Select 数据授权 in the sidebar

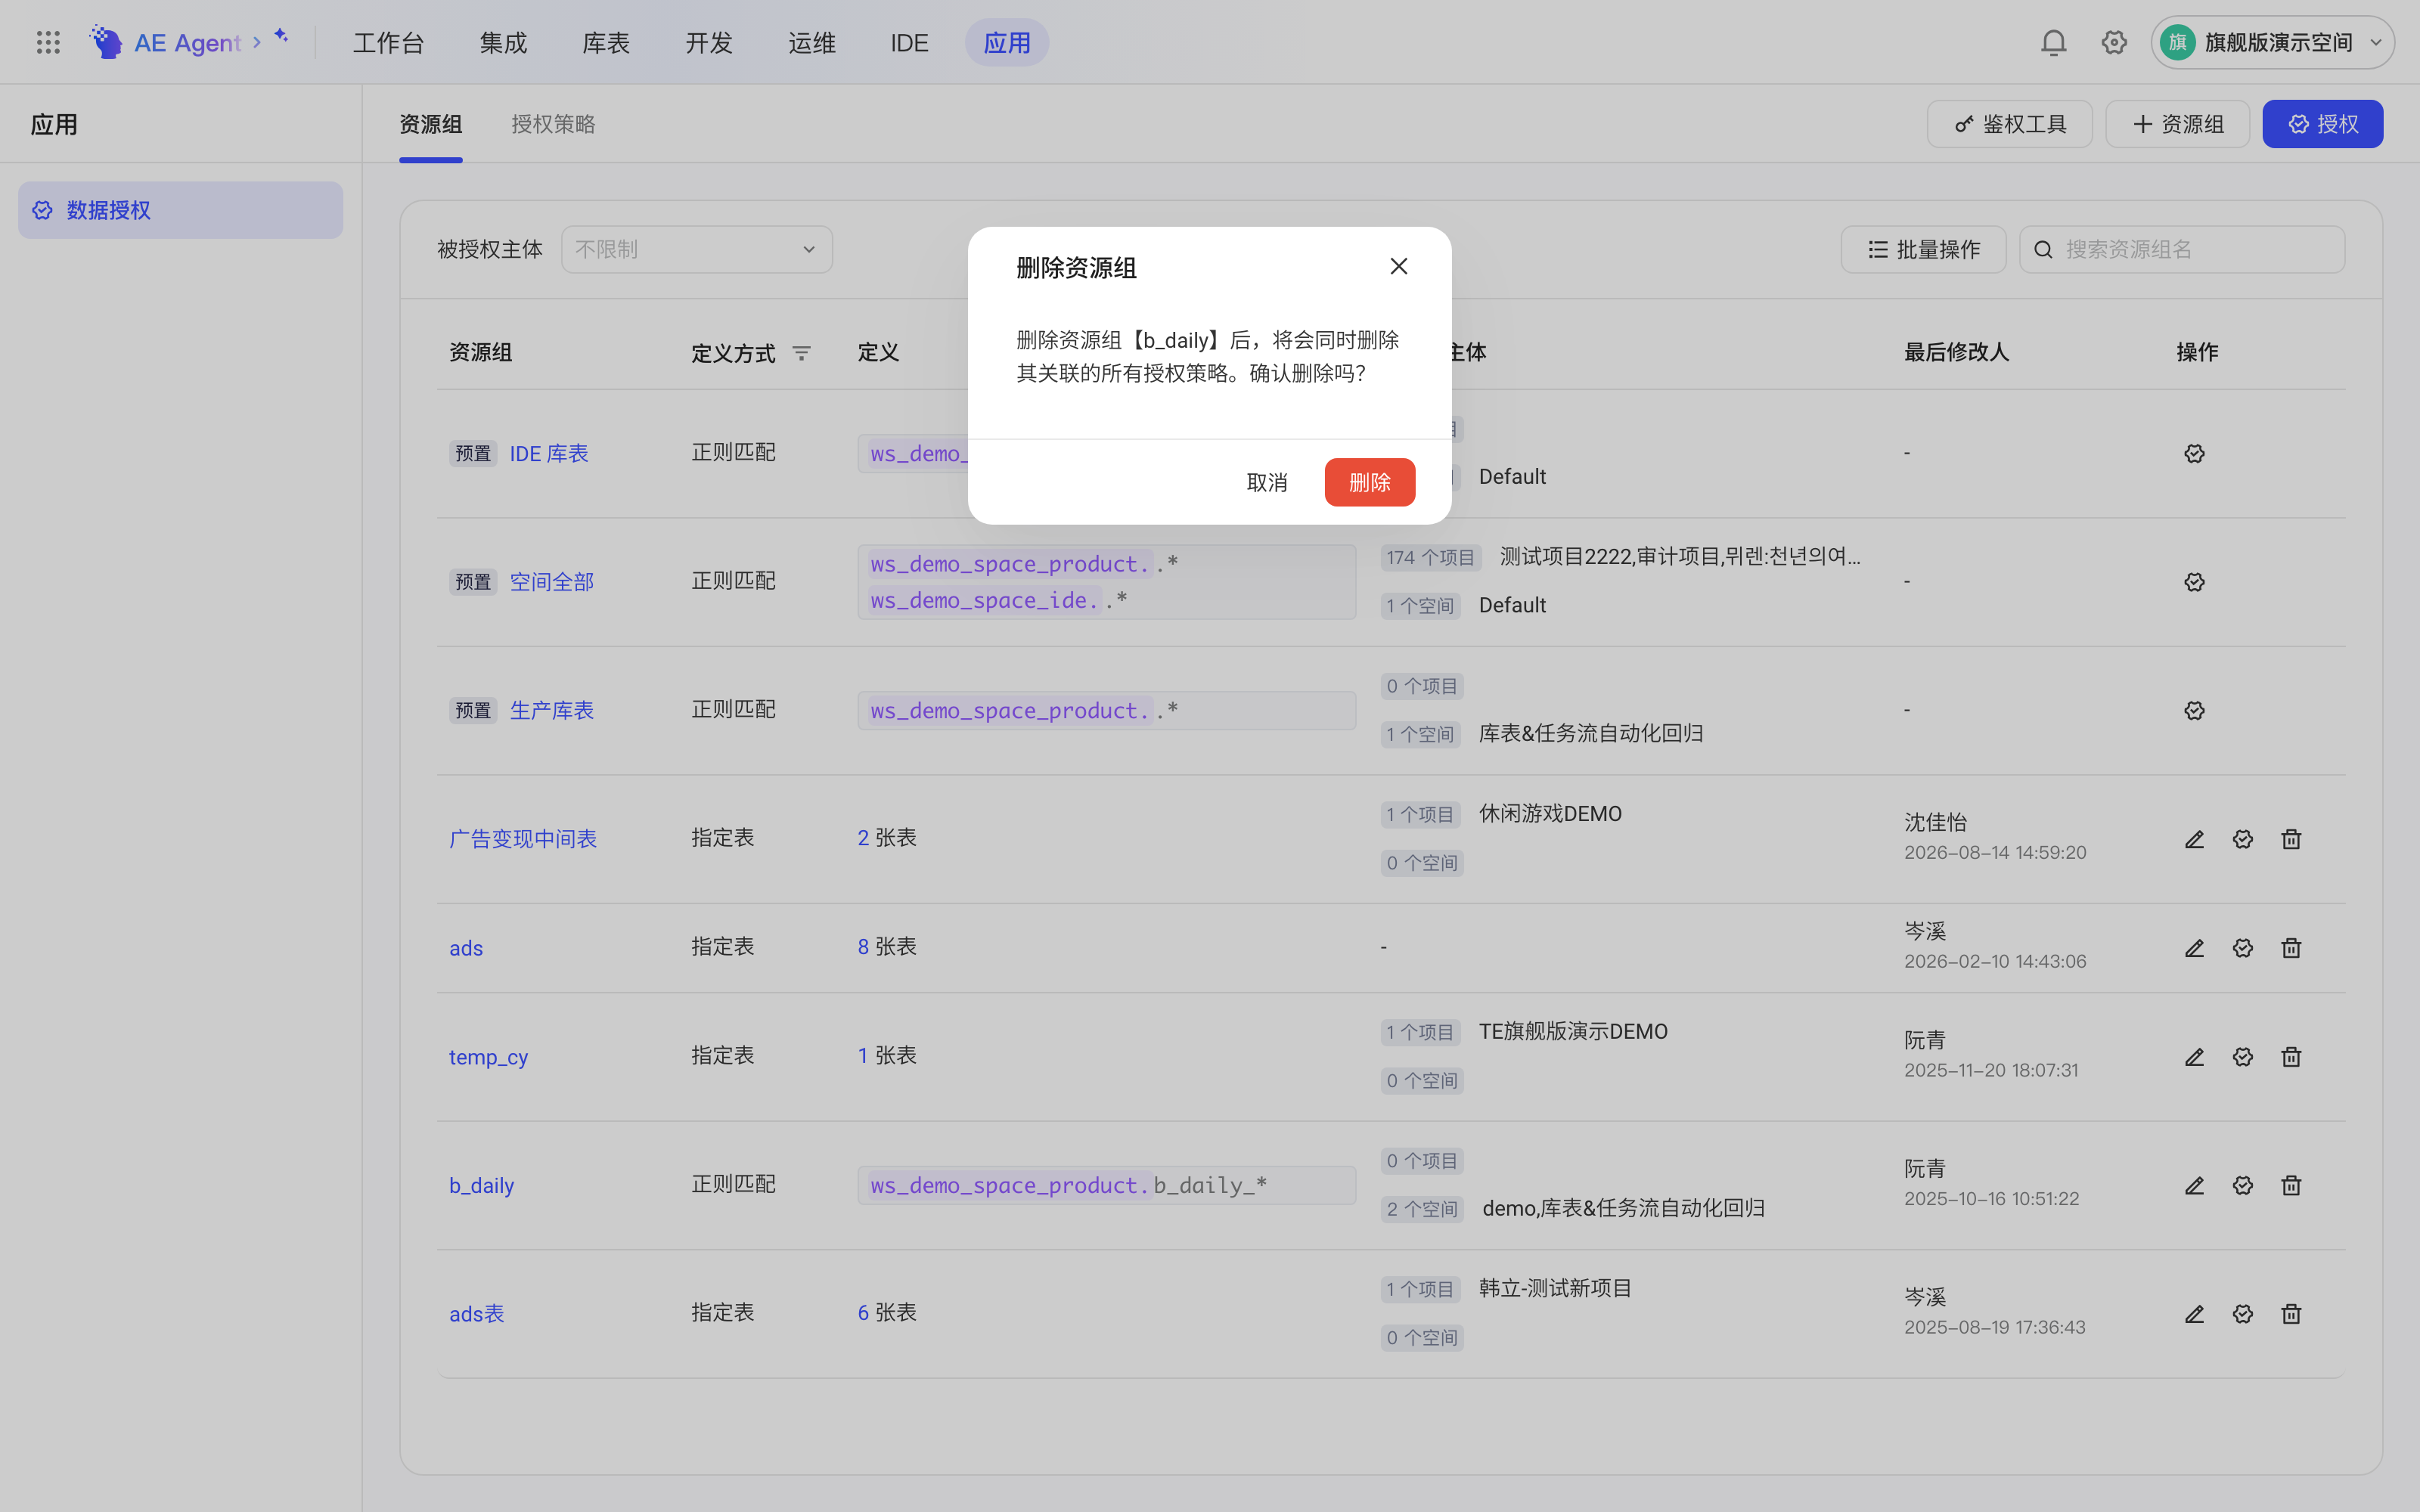coord(180,210)
